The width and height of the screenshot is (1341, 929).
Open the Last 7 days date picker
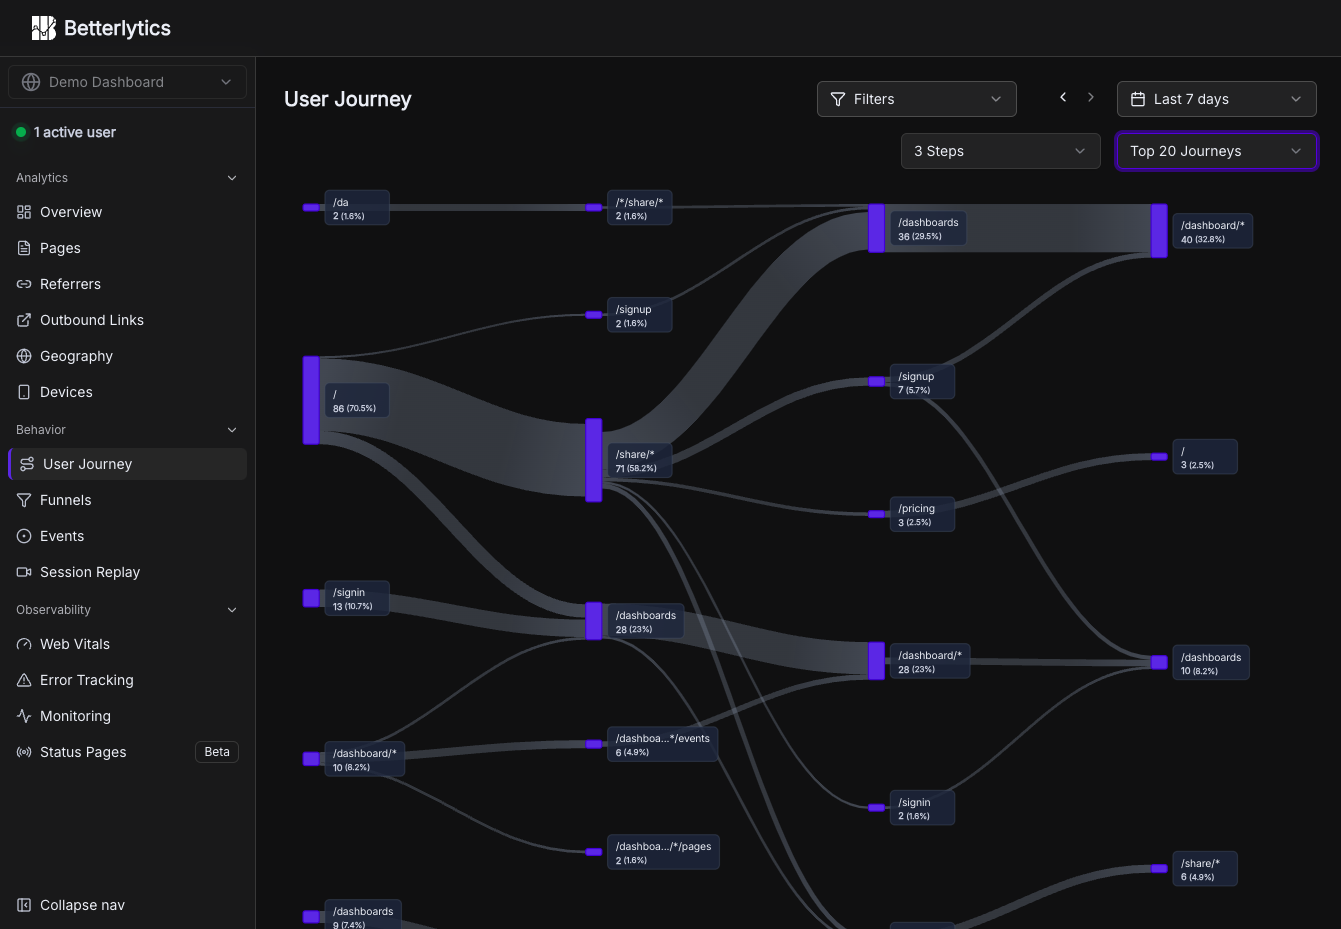click(x=1217, y=99)
